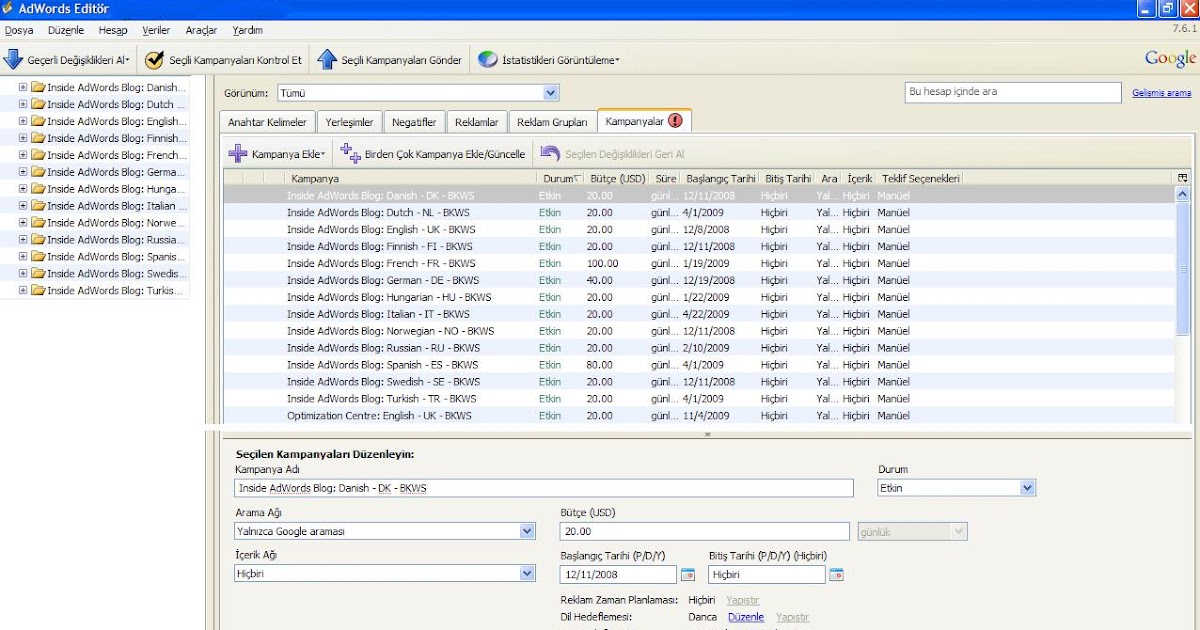Screen dimensions: 1200x630
Task: Select the row Optimization Centre: English - UK - BKWS
Action: [x=699, y=415]
